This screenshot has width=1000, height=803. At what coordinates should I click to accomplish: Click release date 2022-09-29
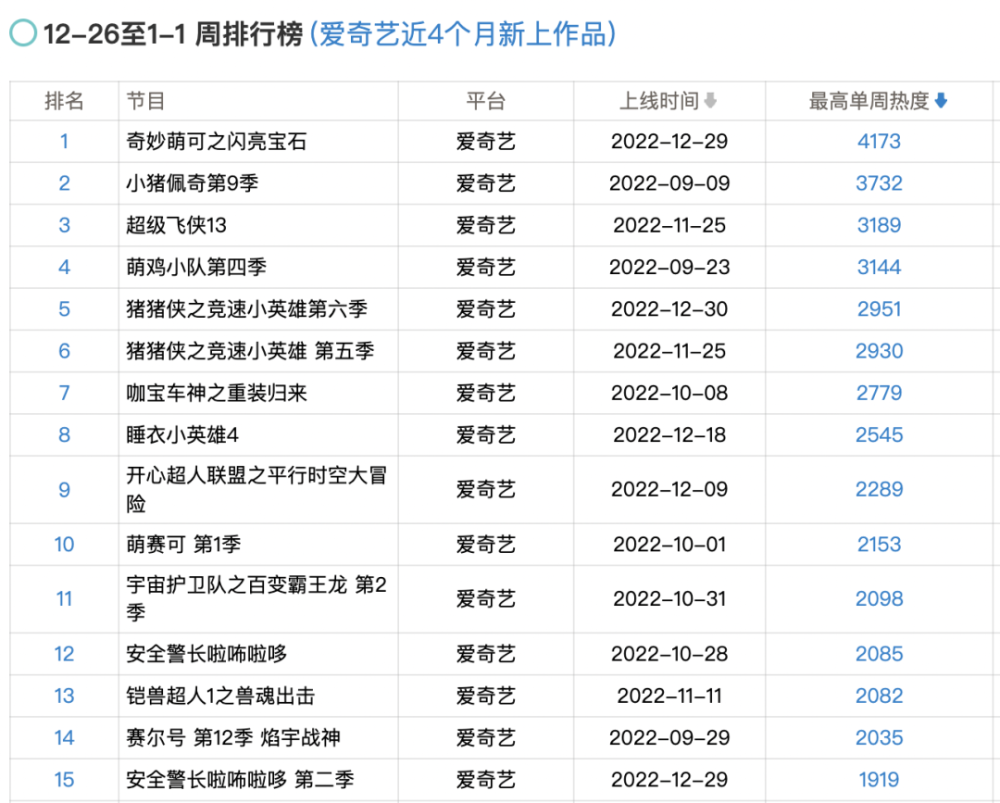pos(669,738)
